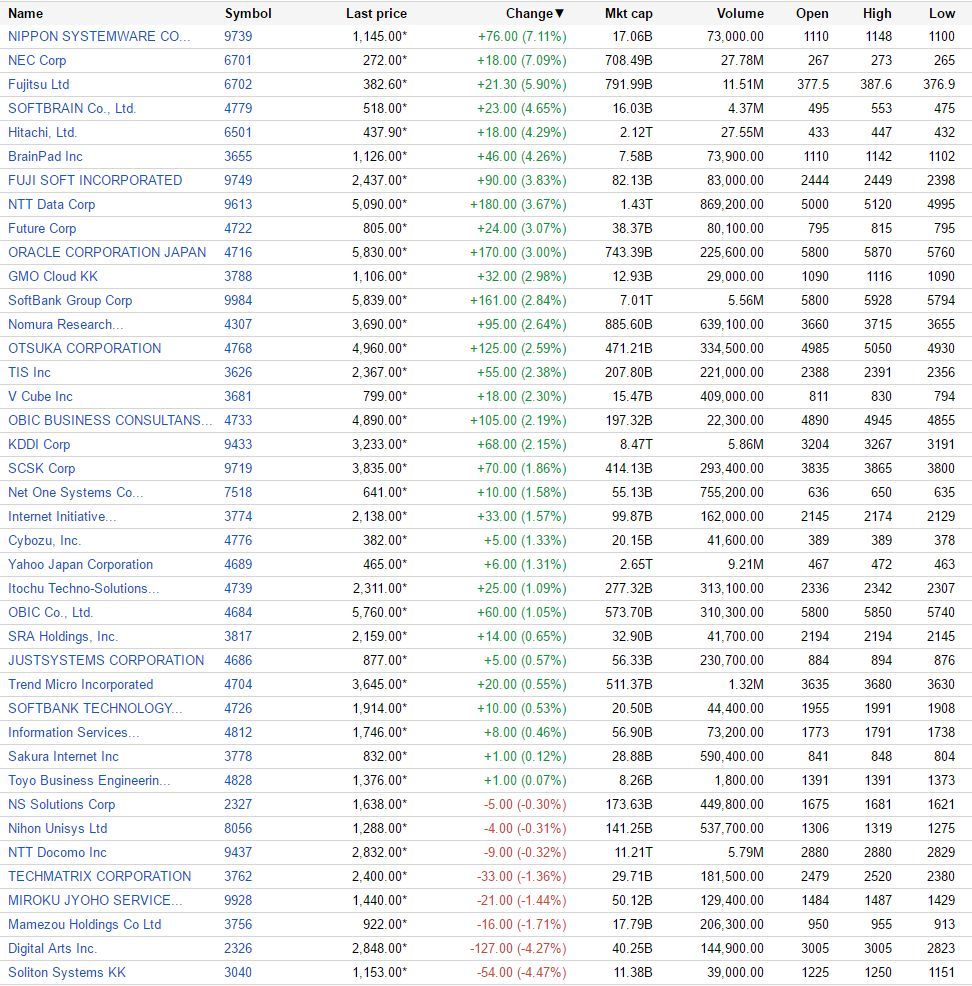Open OBIC BUSINESS CONSULTANS... link
972x986 pixels.
(110, 420)
